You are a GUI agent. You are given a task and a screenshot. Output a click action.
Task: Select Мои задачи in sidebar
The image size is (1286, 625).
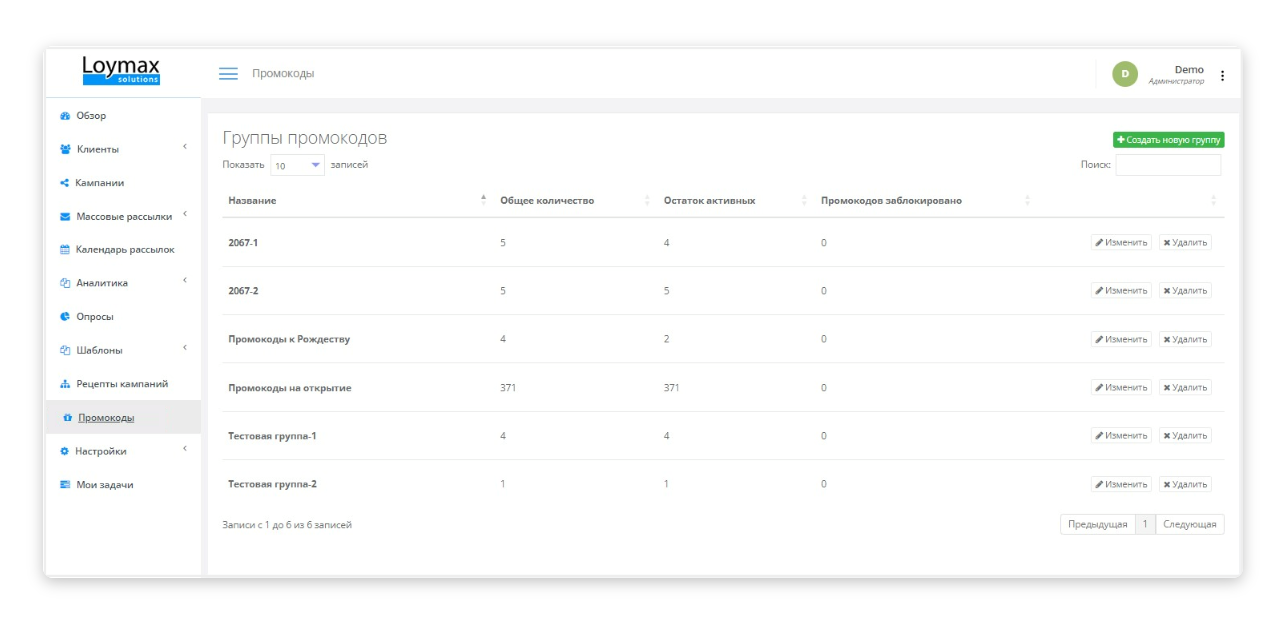pyautogui.click(x=105, y=485)
